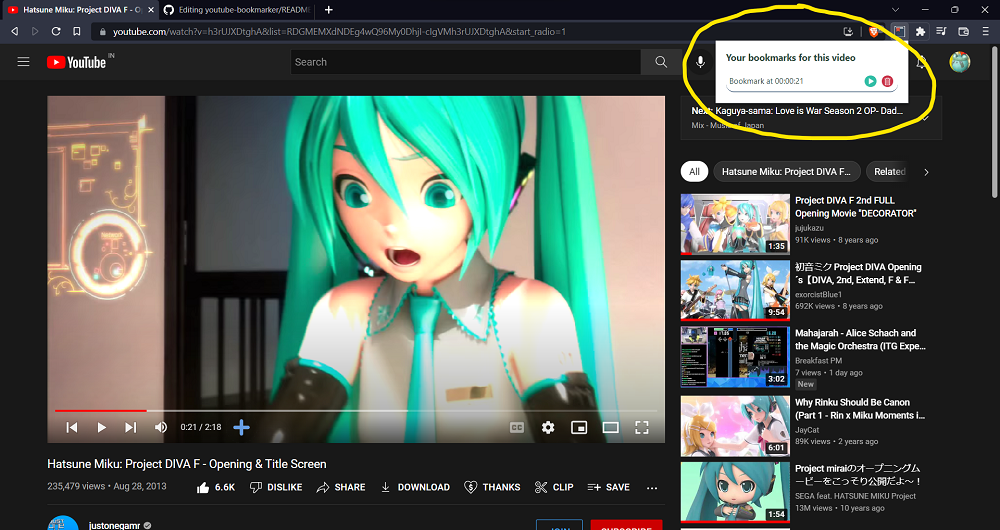
Task: Open Brave Shields lion icon
Action: (x=873, y=31)
